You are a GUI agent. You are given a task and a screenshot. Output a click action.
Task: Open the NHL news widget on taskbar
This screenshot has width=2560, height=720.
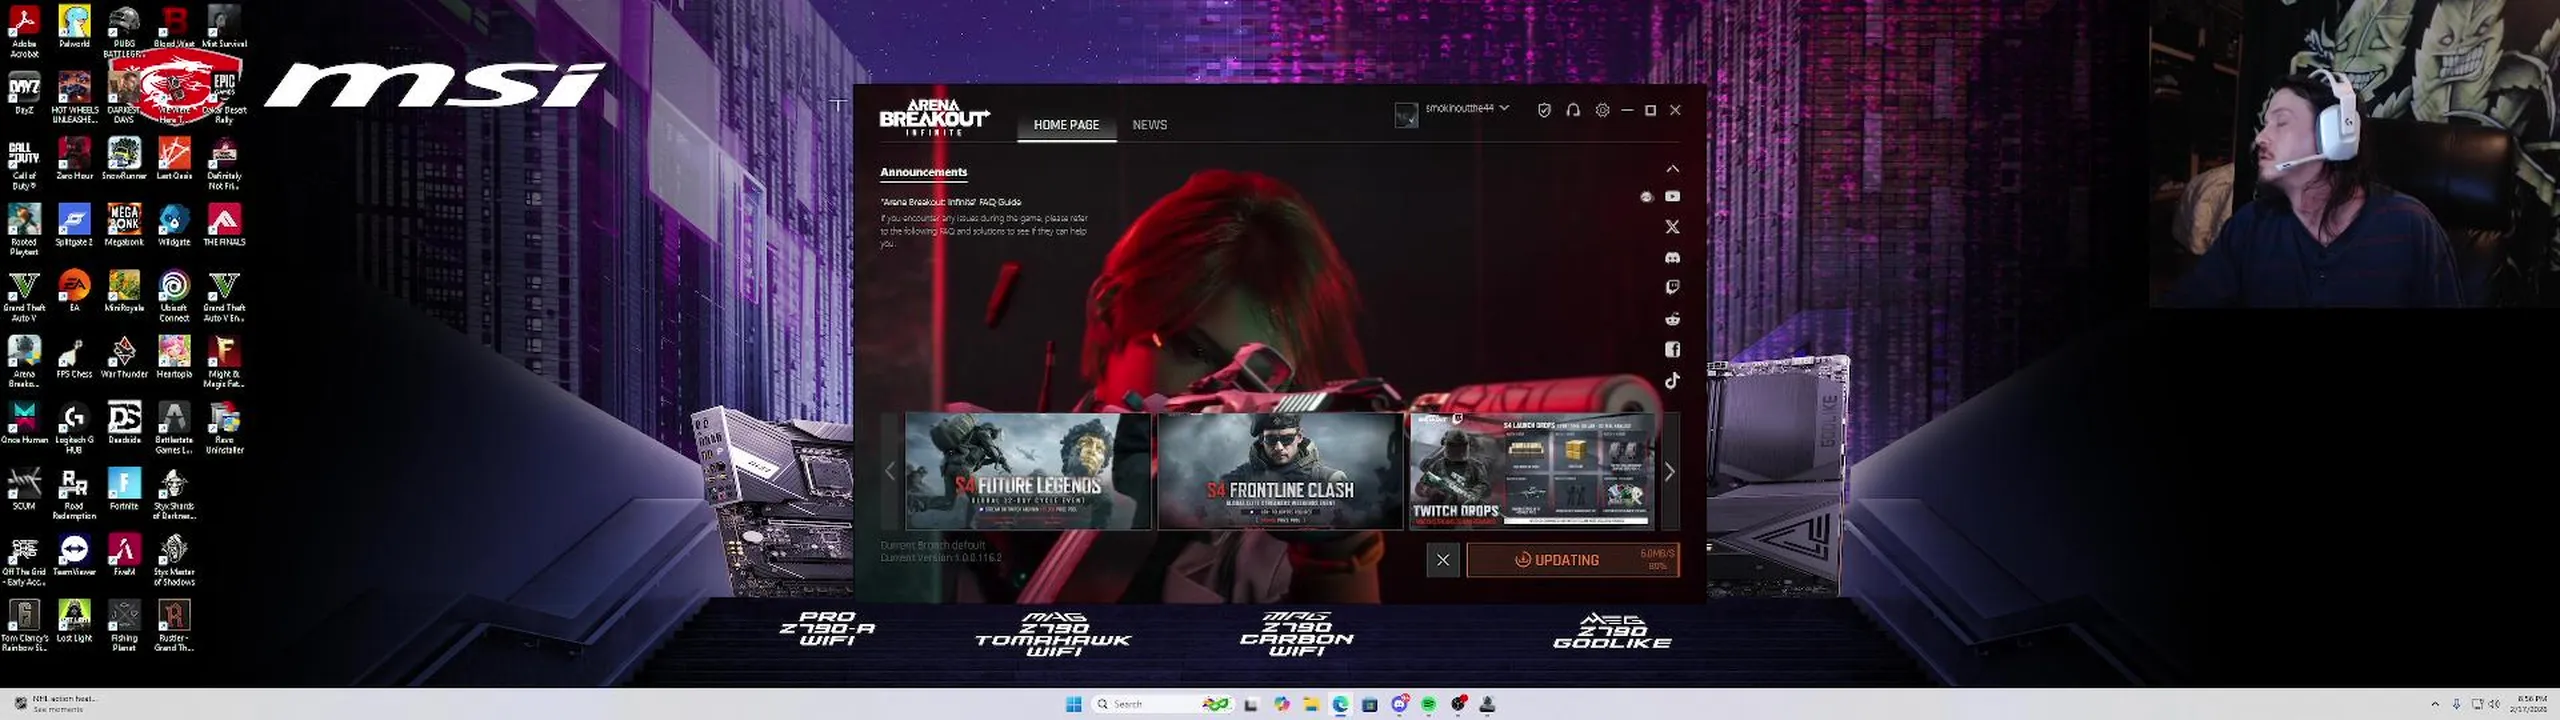58,704
